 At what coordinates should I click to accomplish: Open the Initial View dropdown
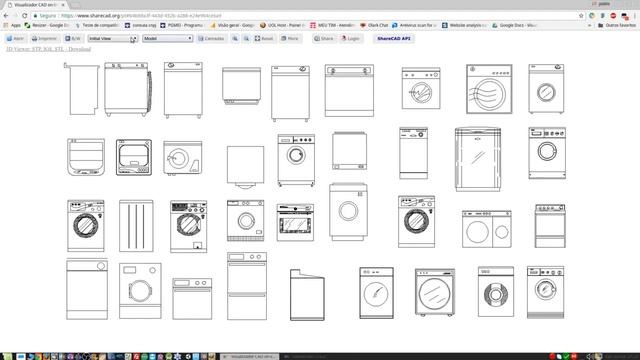coord(113,38)
